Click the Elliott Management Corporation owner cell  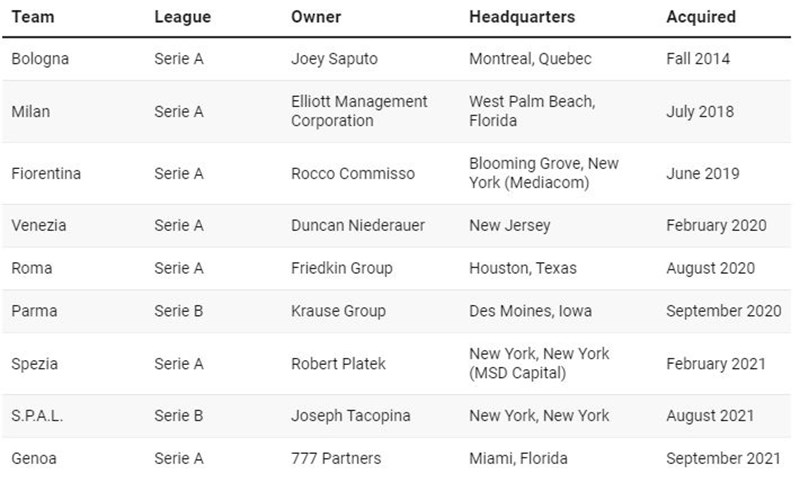click(x=359, y=111)
